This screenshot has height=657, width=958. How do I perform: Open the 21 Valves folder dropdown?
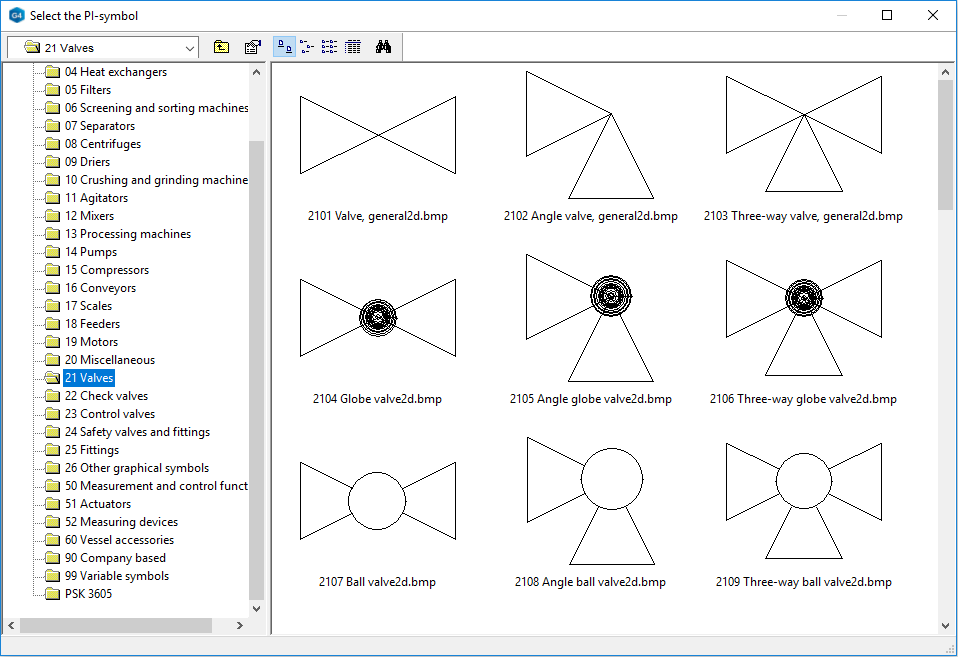coord(190,48)
